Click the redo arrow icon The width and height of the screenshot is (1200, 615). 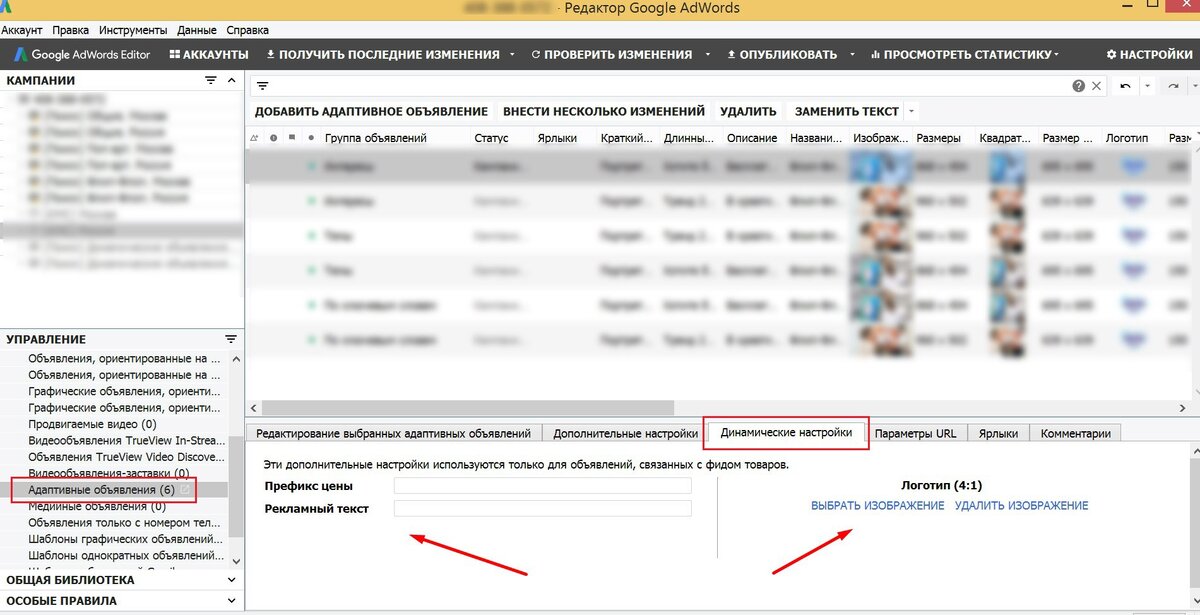1174,87
